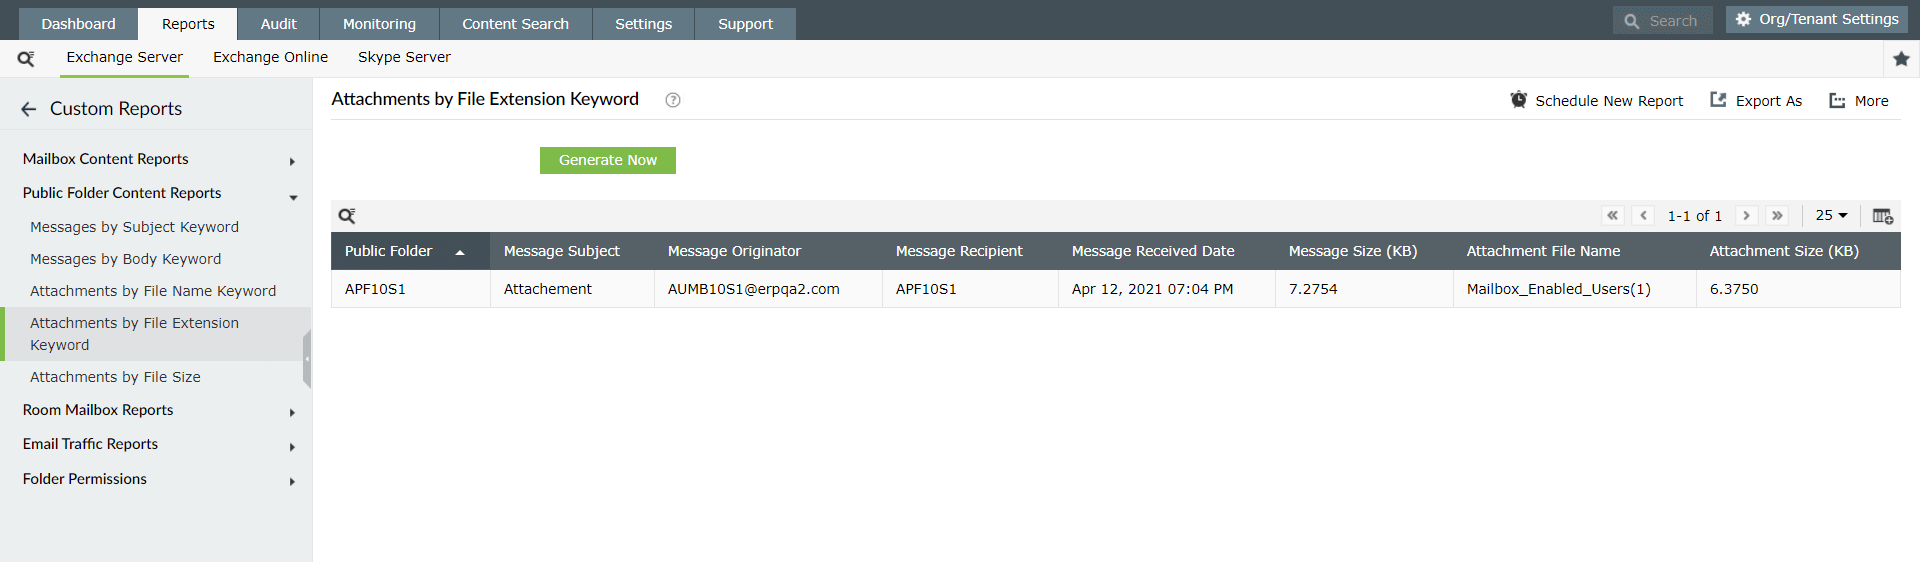Open Attachments by File Size report
The image size is (1920, 562).
tap(115, 377)
